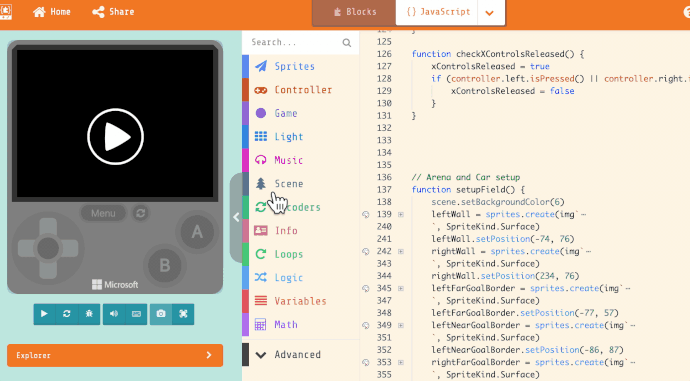
Task: Open the Light category
Action: [301, 137]
